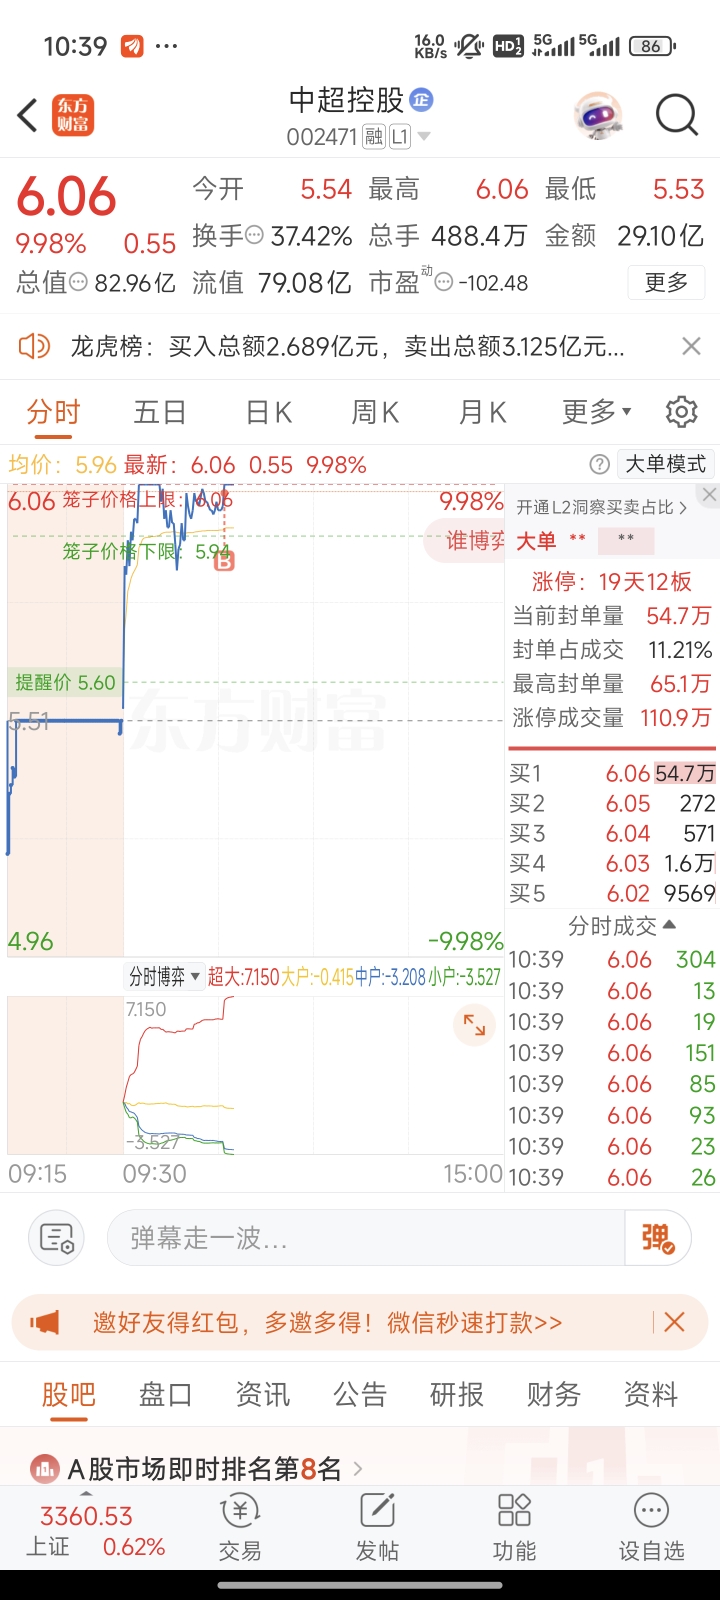This screenshot has width=720, height=1600.
Task: Open 开通L2洞察买卖占比 link
Action: point(601,508)
